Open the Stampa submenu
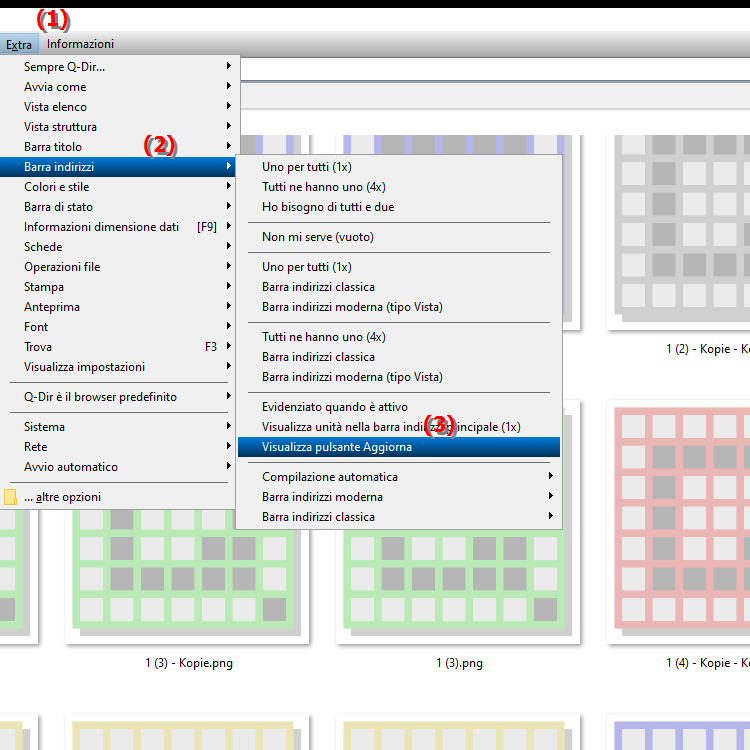The width and height of the screenshot is (750, 750). (x=117, y=287)
